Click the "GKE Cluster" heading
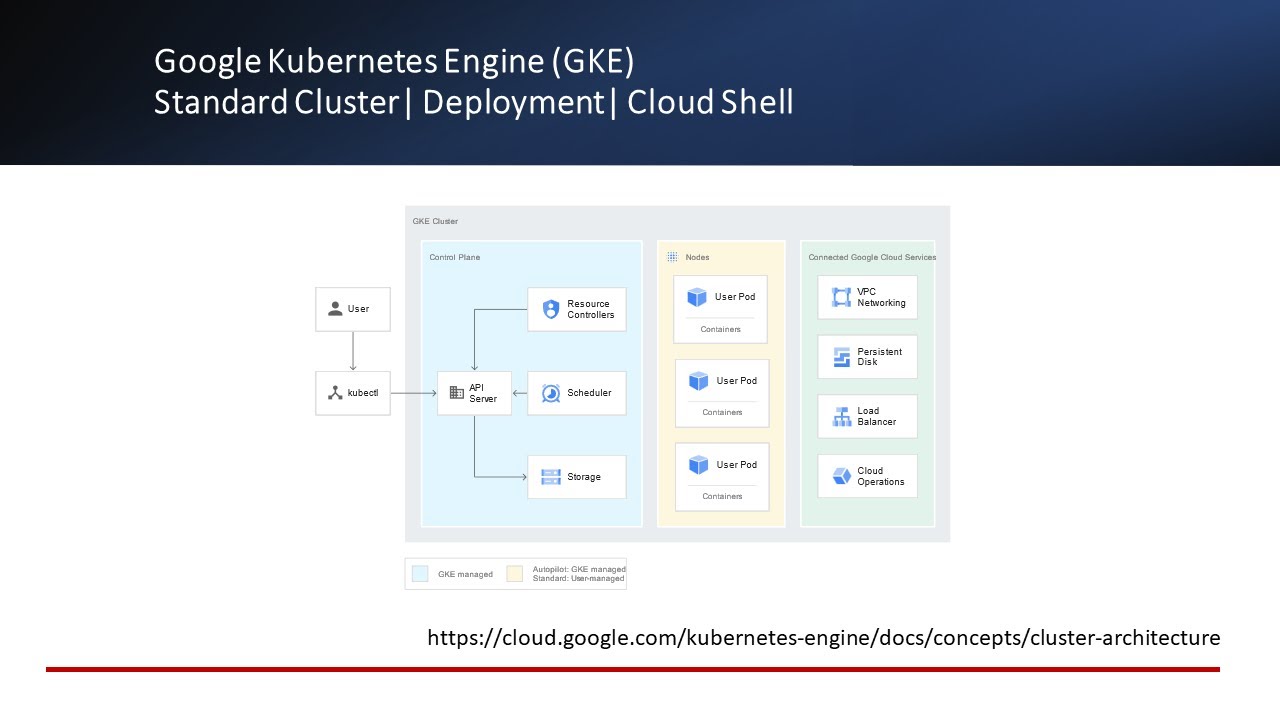Viewport: 1280px width, 720px height. pyautogui.click(x=435, y=221)
